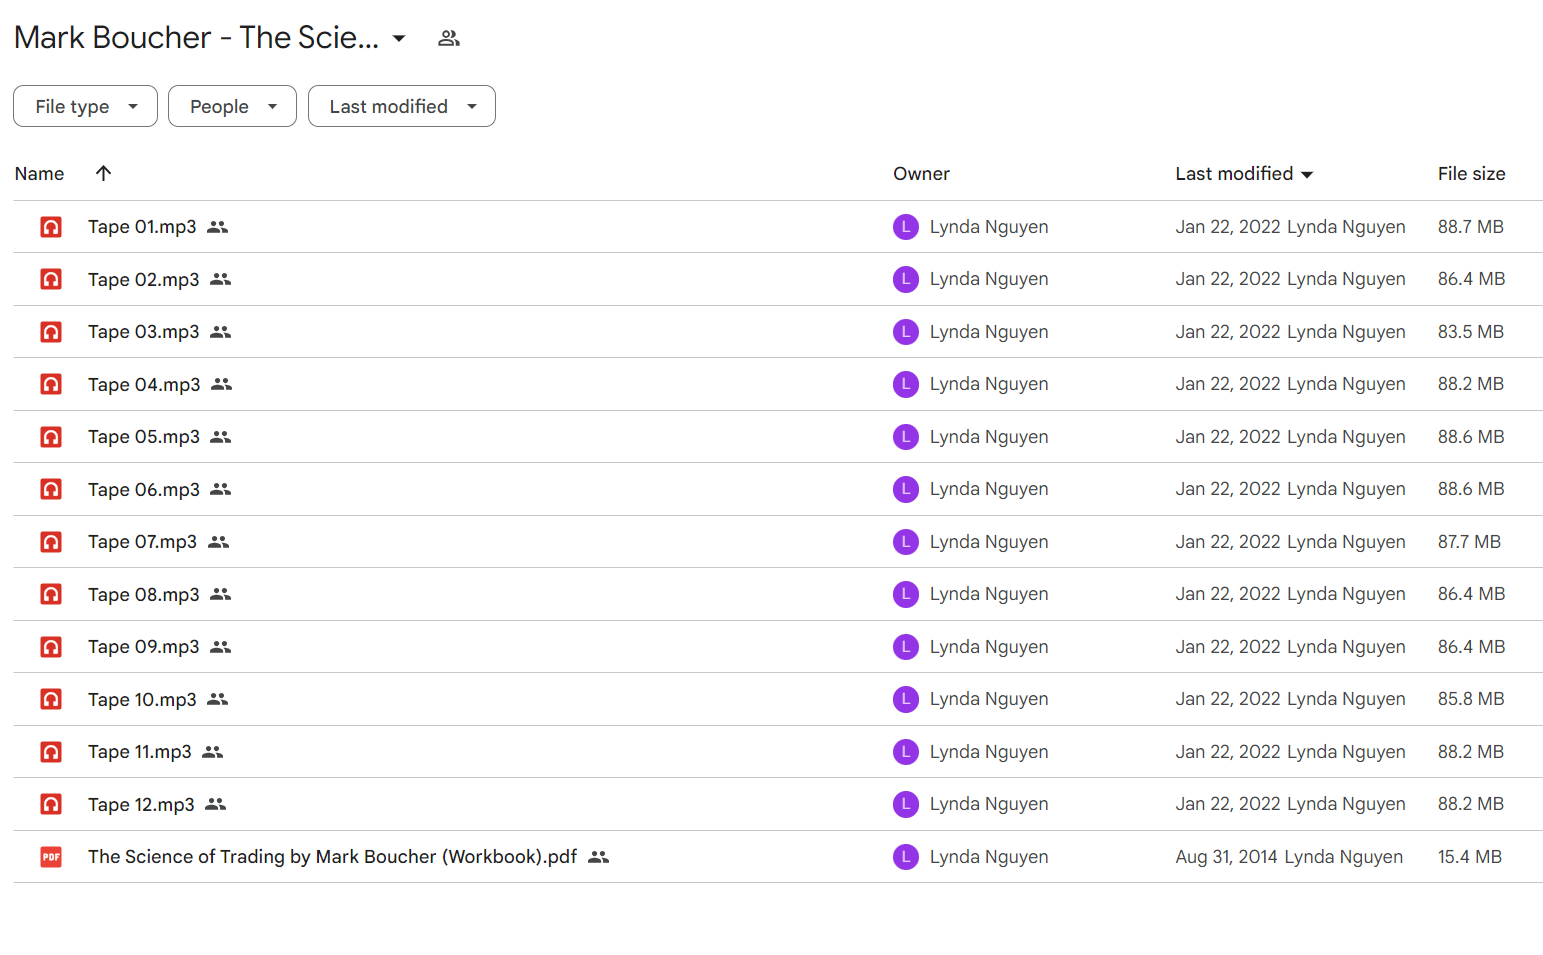This screenshot has width=1543, height=955.
Task: Click the 85.8 MB file size
Action: pos(1471,699)
